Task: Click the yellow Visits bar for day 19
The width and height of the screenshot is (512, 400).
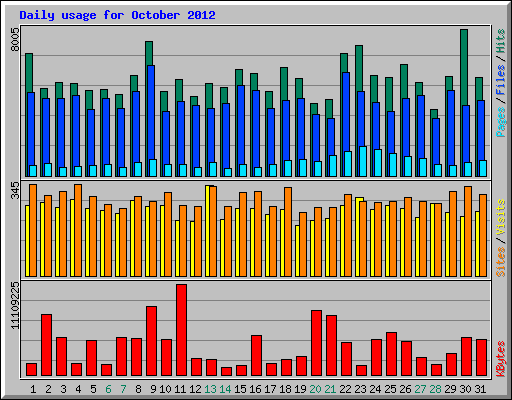Action: point(297,251)
